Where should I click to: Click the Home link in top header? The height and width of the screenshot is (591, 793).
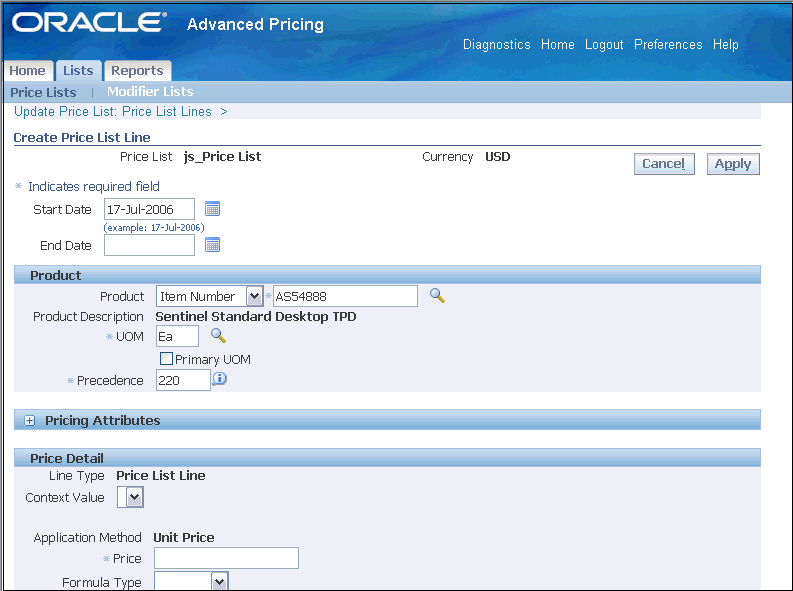(557, 44)
